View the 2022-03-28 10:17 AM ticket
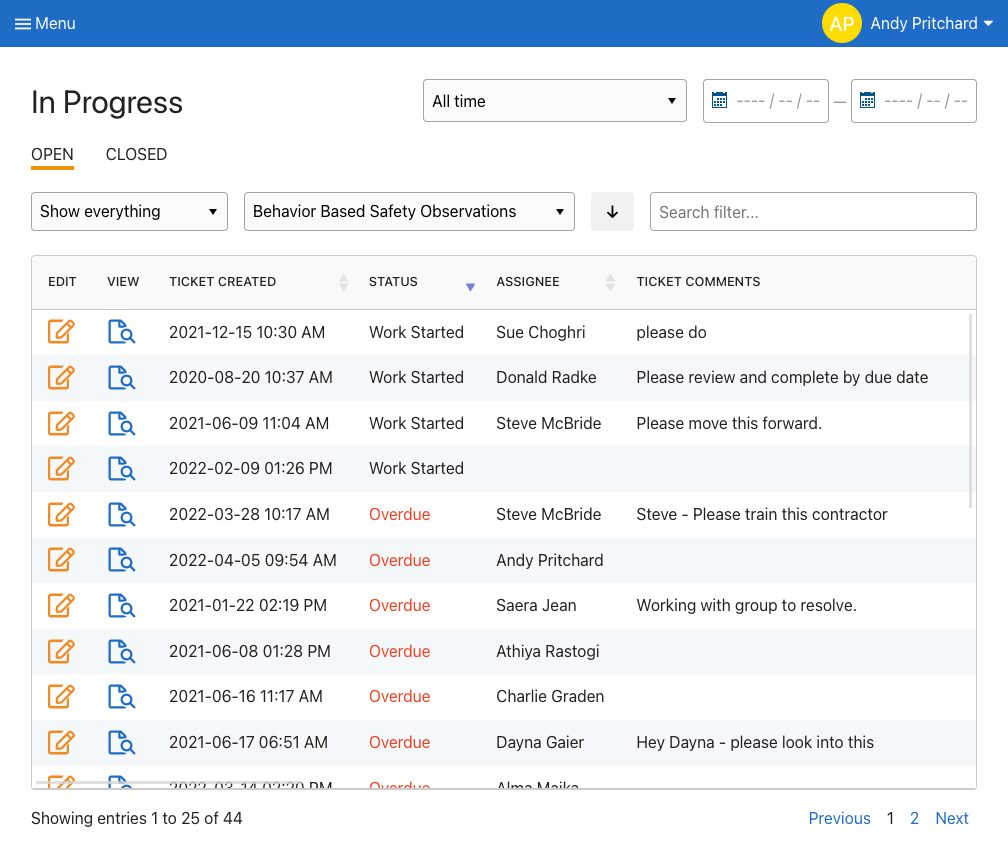Viewport: 1008px width, 854px height. 122,514
